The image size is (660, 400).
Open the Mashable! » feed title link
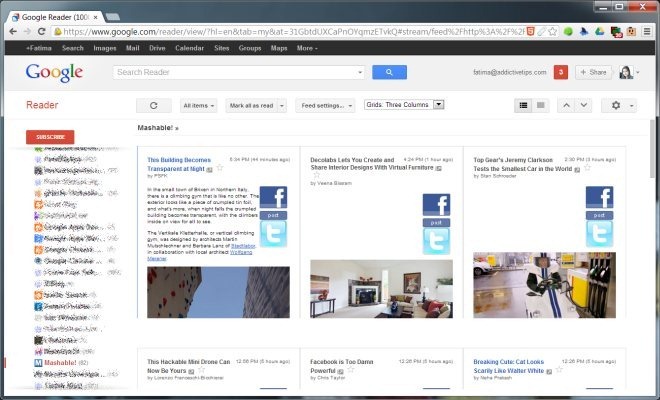pos(158,128)
